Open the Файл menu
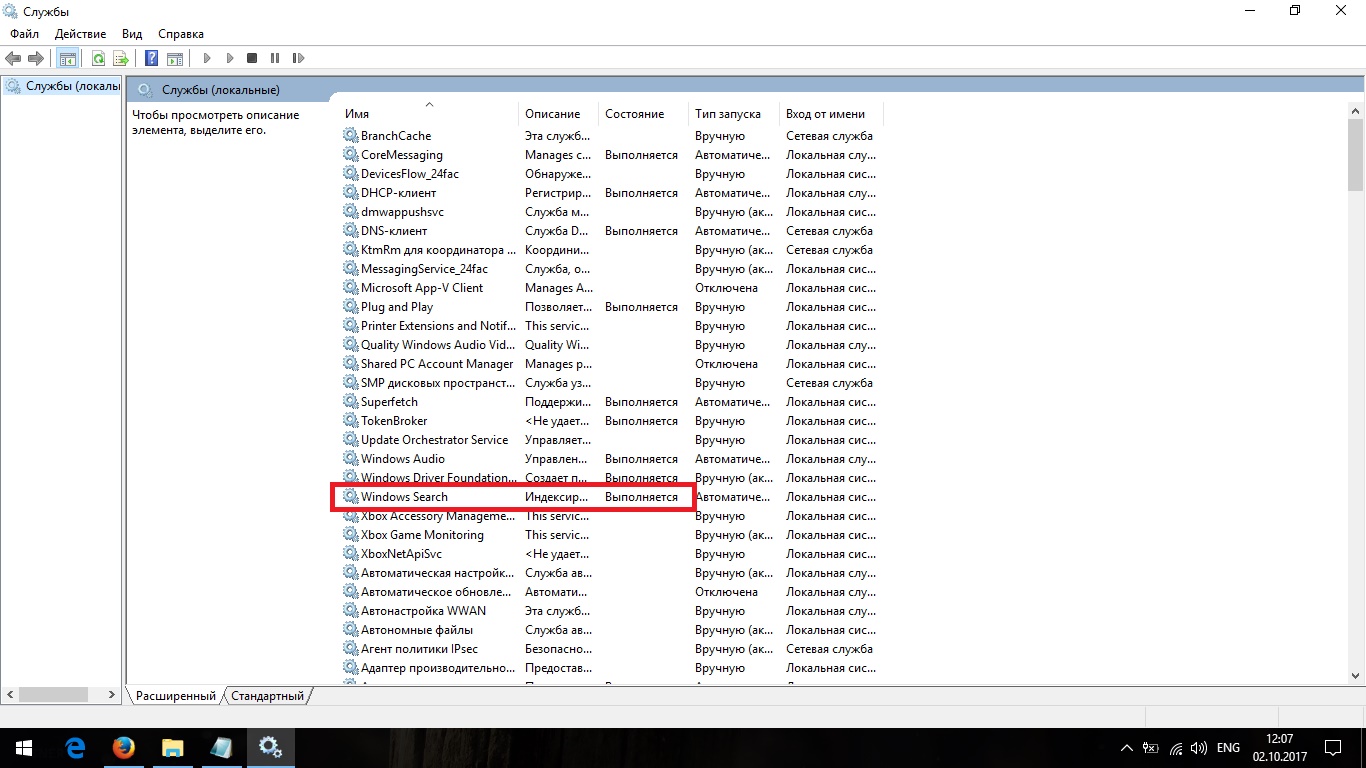 (x=25, y=34)
